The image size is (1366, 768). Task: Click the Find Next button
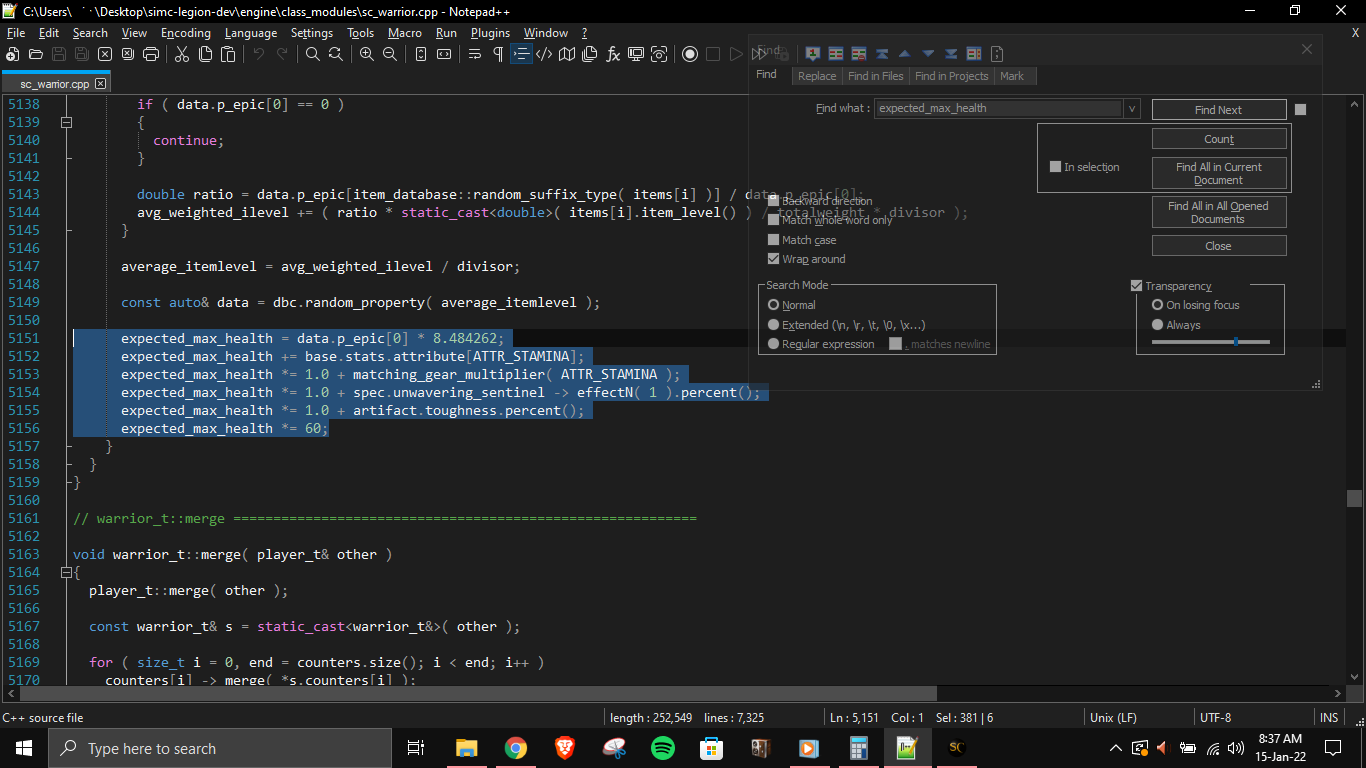click(x=1218, y=110)
